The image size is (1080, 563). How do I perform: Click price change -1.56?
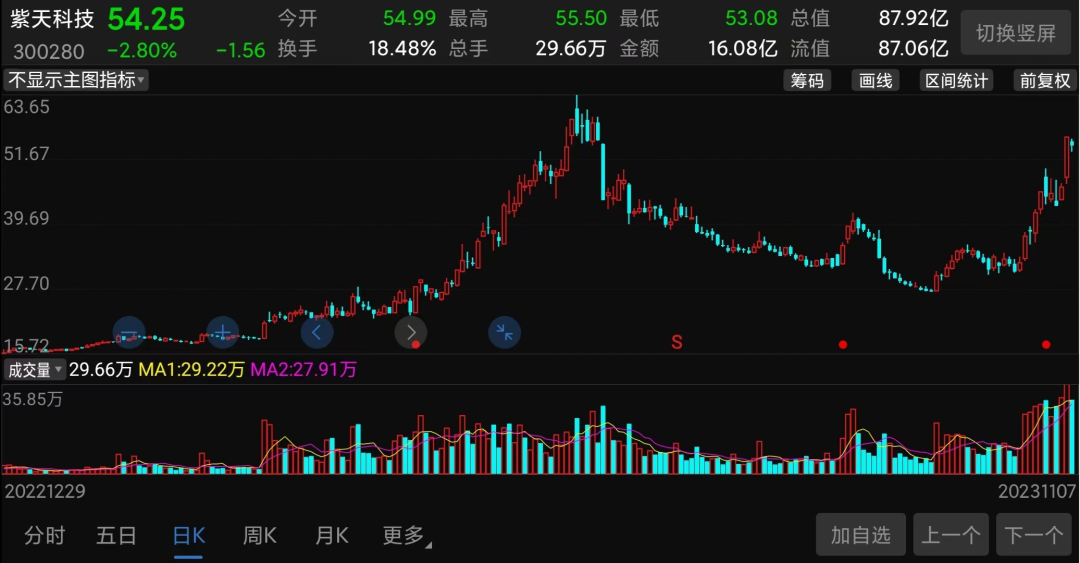pyautogui.click(x=240, y=50)
